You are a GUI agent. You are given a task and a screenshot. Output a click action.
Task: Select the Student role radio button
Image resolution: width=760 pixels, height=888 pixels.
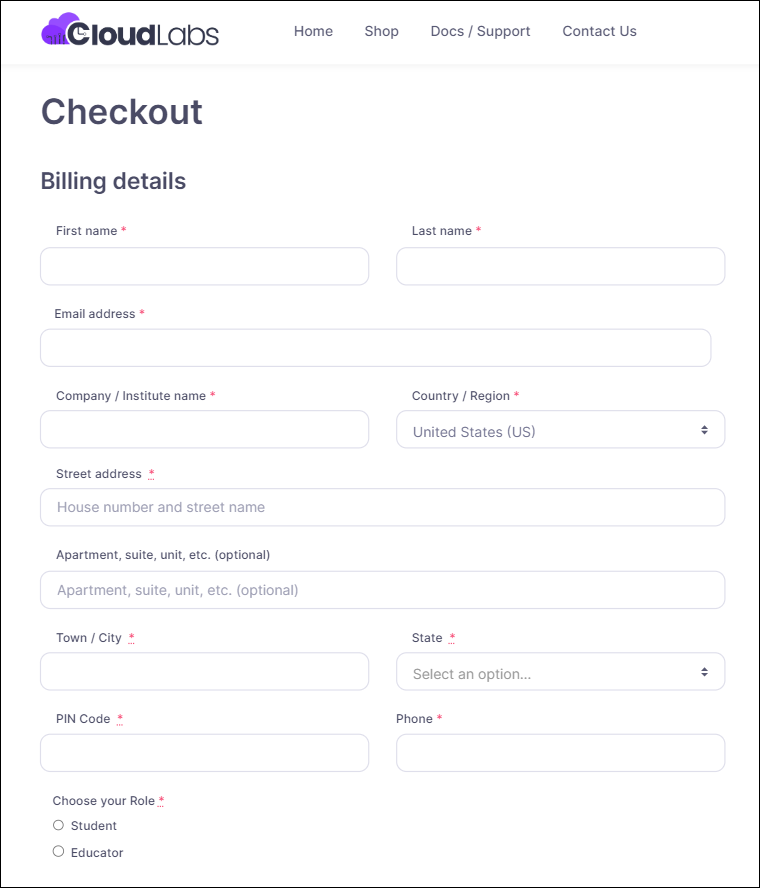58,825
